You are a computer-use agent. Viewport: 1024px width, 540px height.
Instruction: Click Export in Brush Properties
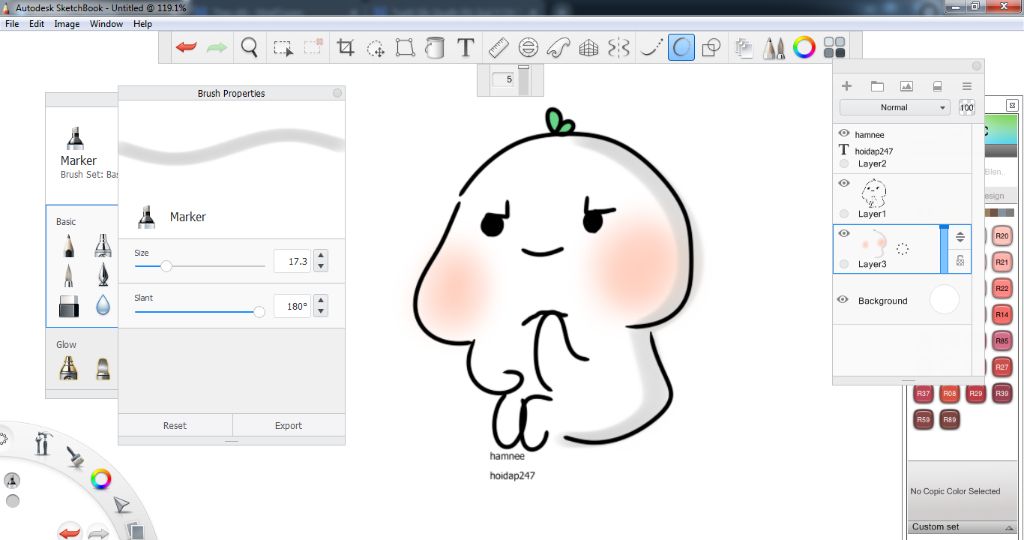pyautogui.click(x=289, y=426)
